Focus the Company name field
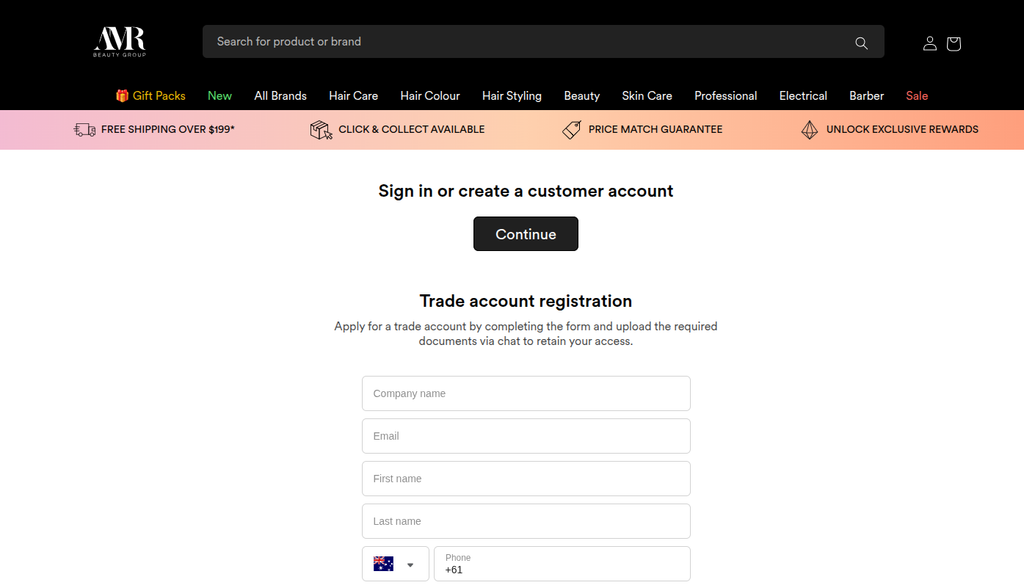1024x585 pixels. pos(526,394)
